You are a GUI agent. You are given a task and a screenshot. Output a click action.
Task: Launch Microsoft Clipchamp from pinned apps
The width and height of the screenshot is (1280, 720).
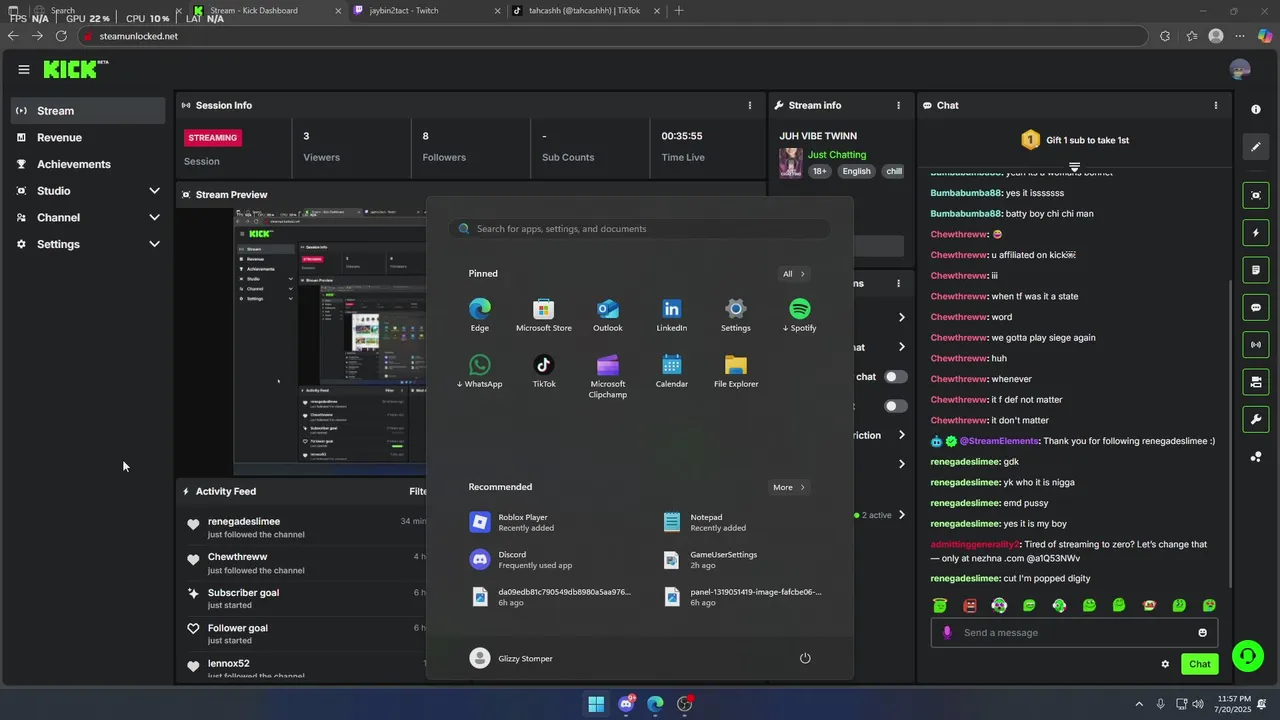pos(608,376)
